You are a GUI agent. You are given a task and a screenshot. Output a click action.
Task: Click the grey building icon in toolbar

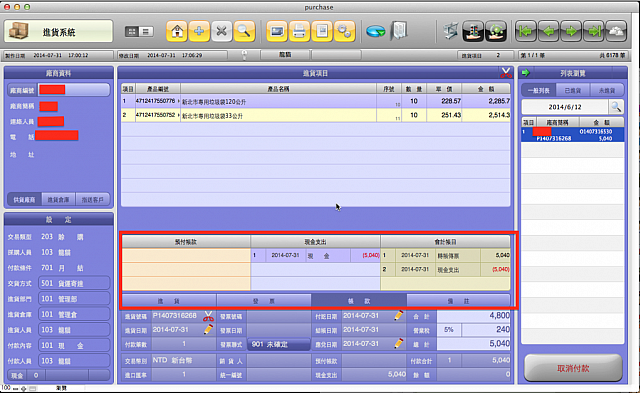tap(399, 31)
